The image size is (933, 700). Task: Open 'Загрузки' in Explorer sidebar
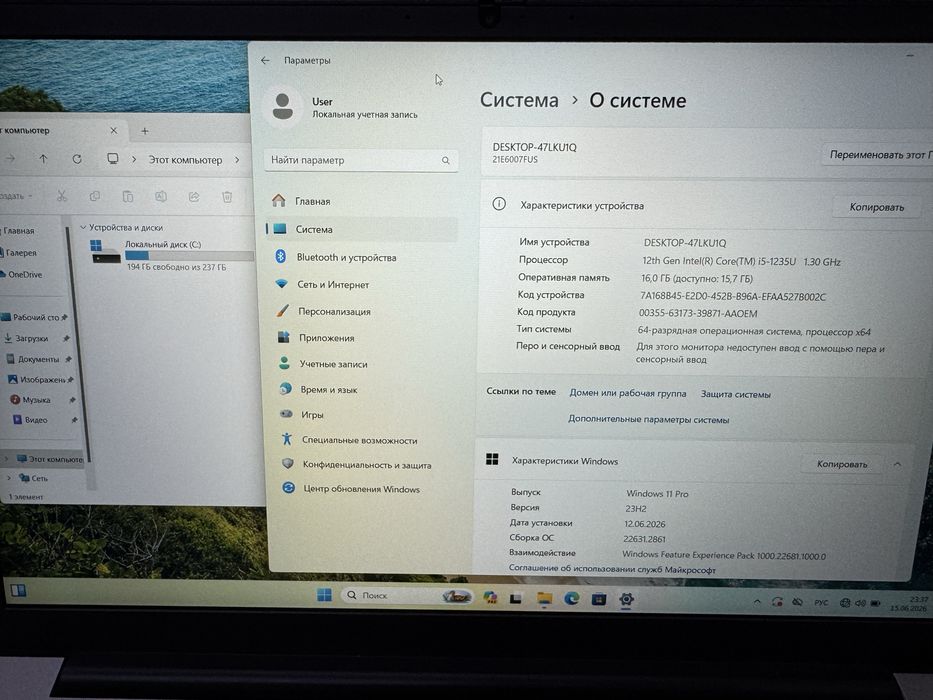[31, 338]
